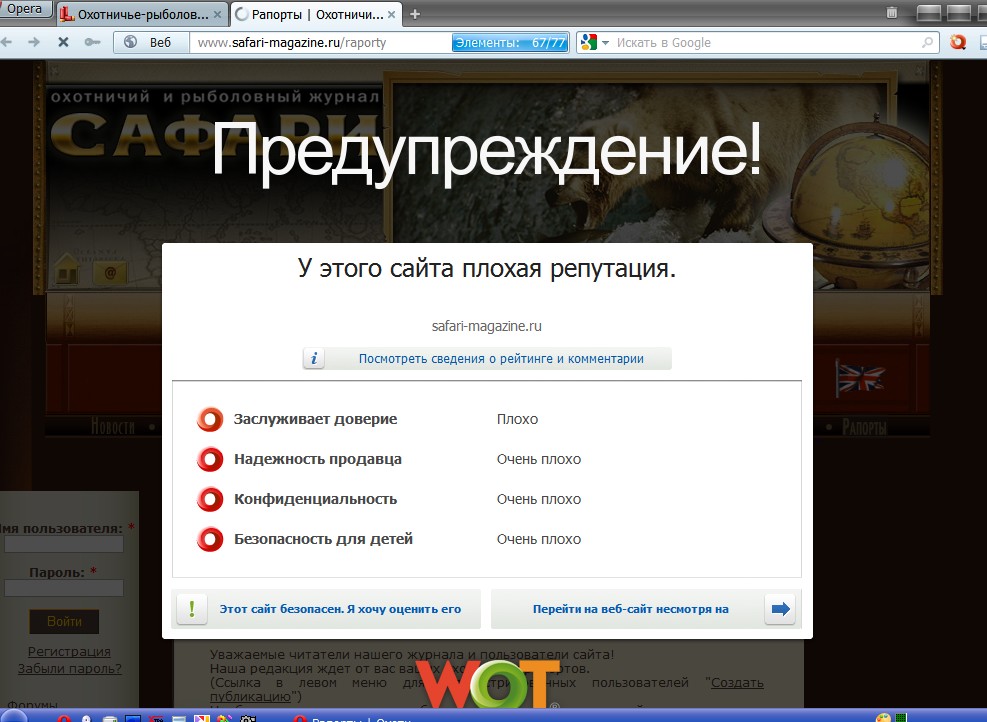Click 'Этот сайт безопасен' rate button
987x722 pixels.
328,609
